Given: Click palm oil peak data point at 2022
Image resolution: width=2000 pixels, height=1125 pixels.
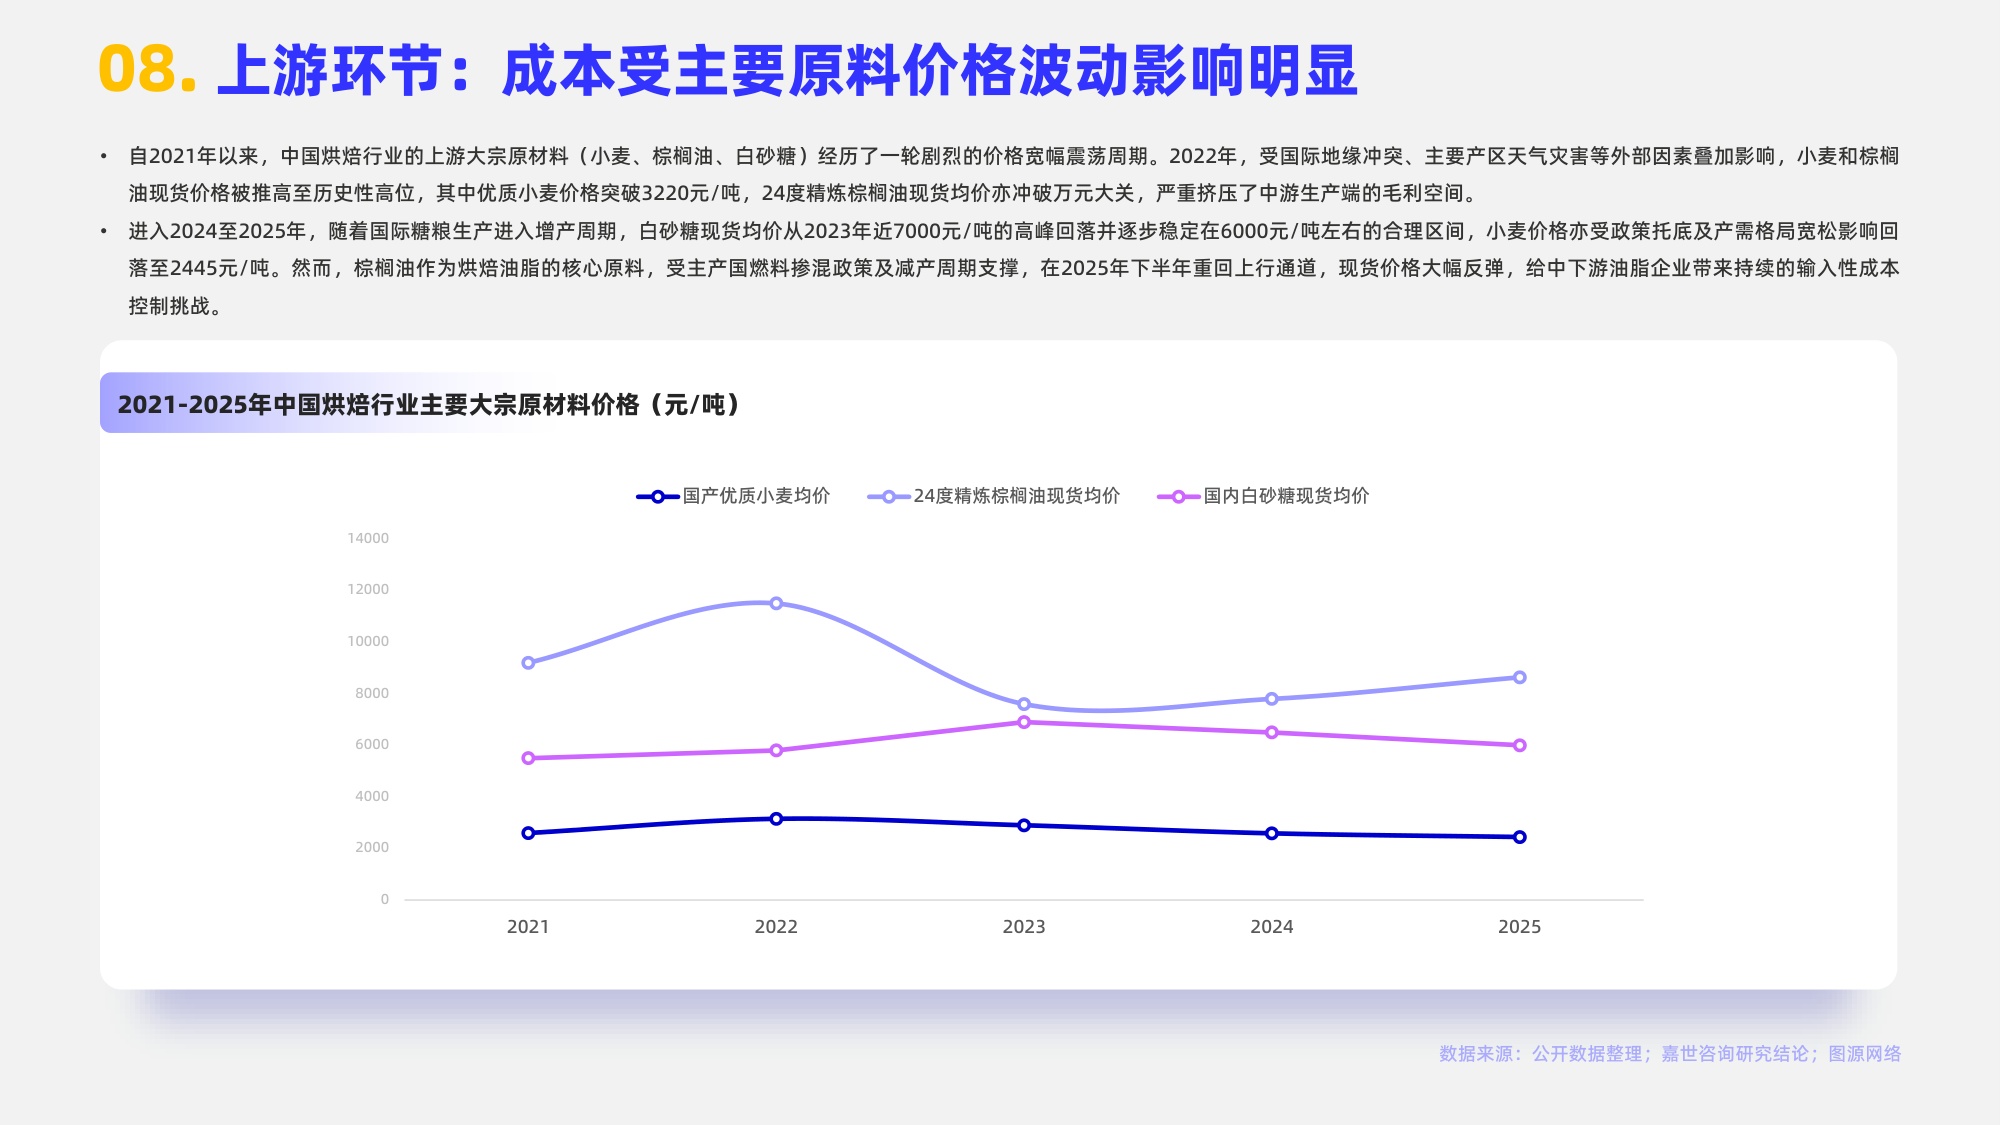Looking at the screenshot, I should [x=776, y=603].
